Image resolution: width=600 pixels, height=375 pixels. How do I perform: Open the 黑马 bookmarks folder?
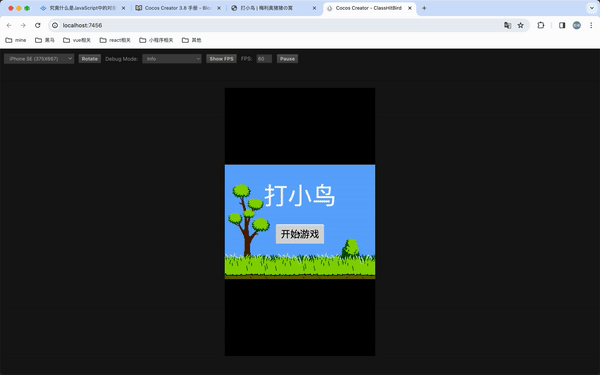pyautogui.click(x=45, y=40)
